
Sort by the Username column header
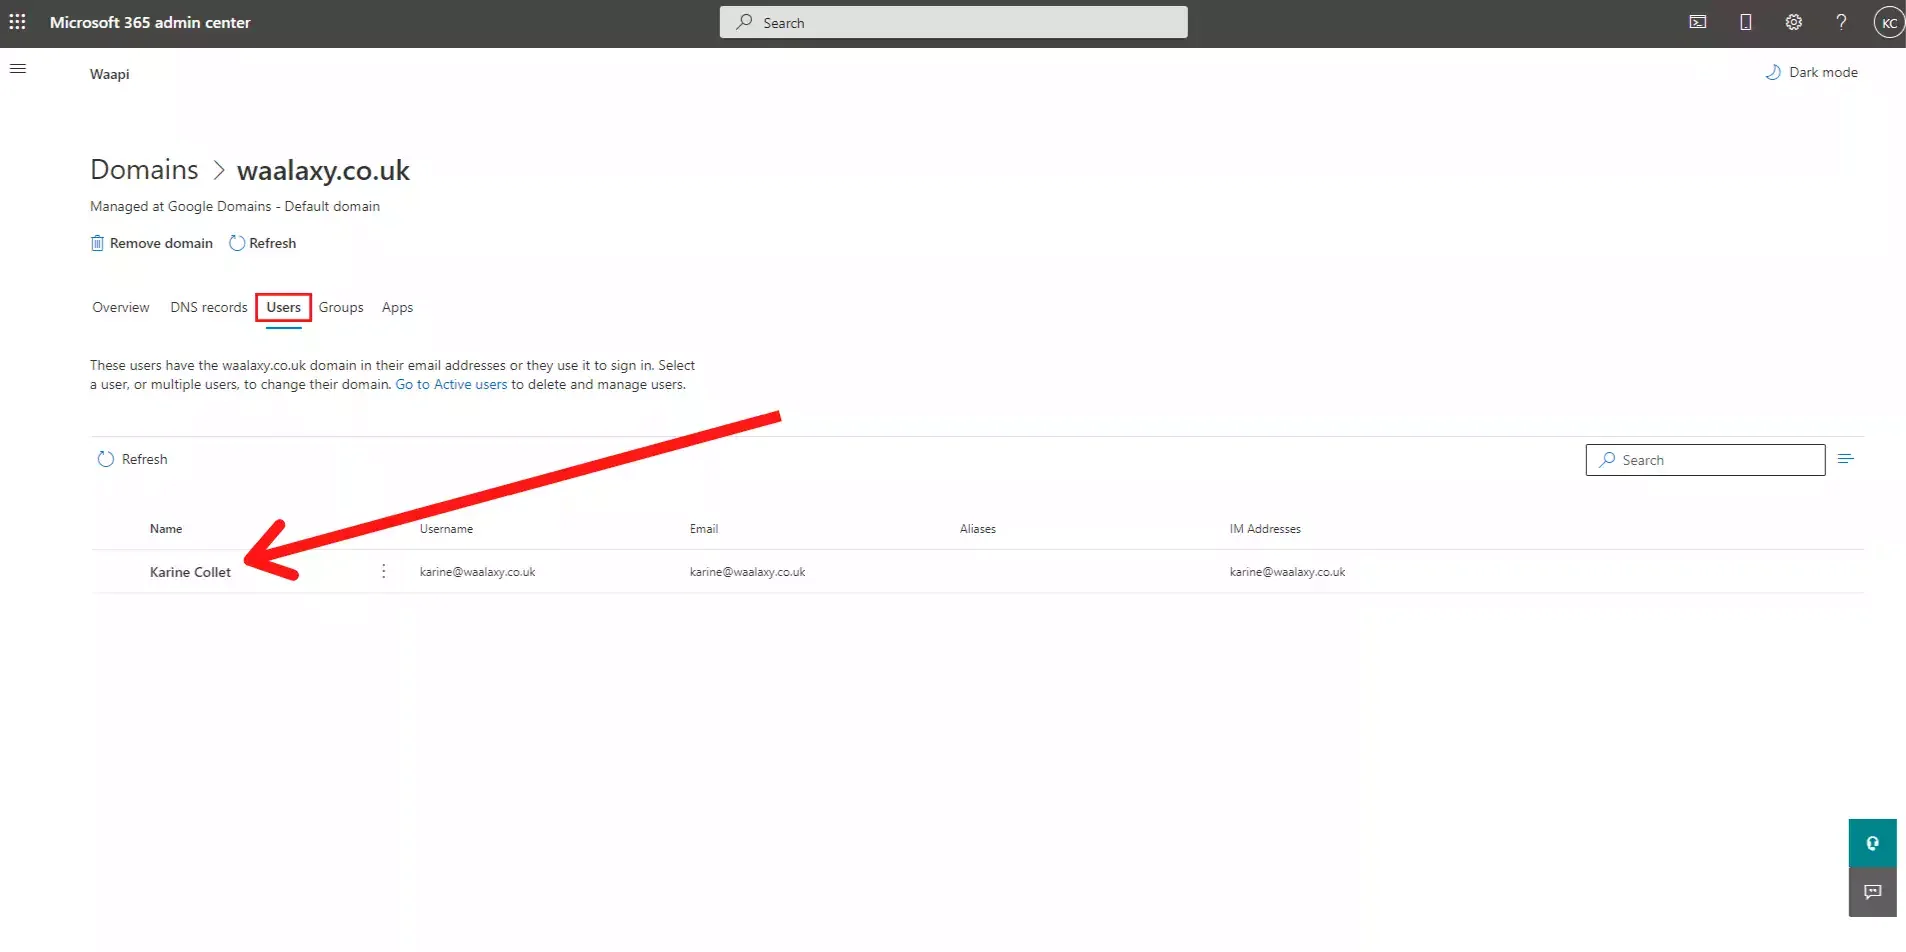446,529
